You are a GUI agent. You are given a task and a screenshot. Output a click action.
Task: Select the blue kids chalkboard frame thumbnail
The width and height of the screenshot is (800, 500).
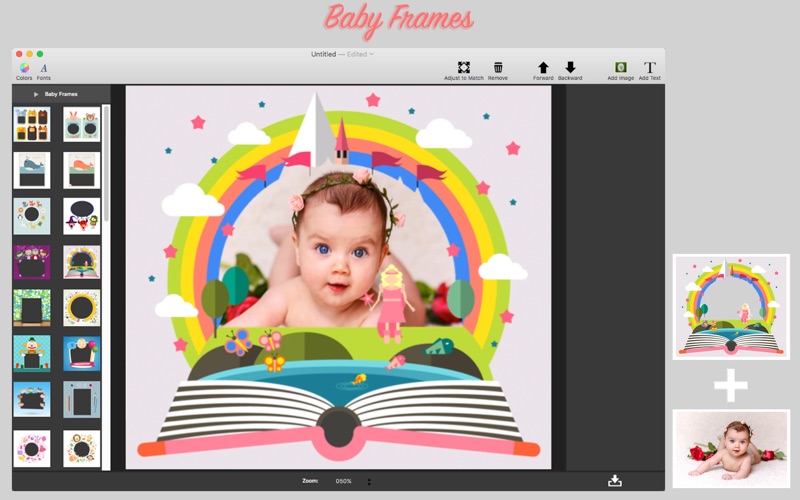click(32, 399)
